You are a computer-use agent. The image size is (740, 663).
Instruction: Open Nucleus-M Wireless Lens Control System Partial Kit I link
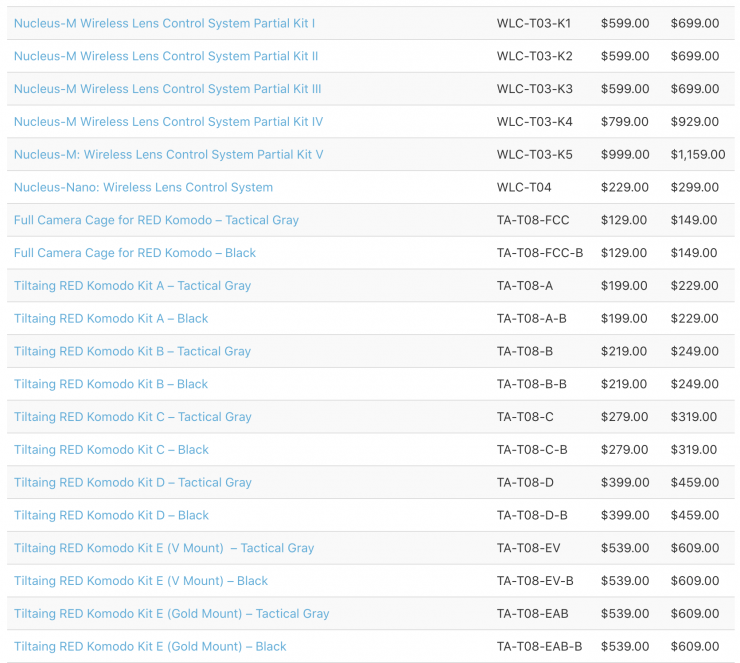[x=164, y=23]
